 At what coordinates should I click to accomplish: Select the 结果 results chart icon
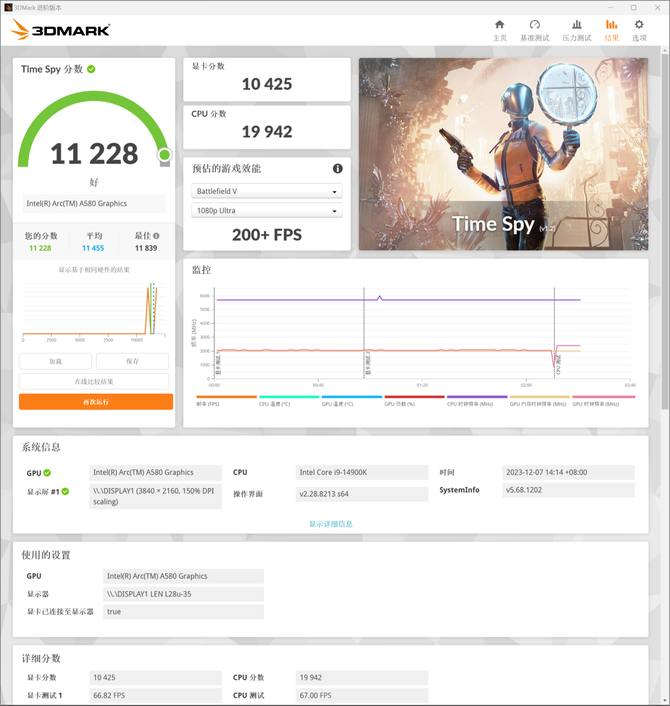tap(611, 25)
